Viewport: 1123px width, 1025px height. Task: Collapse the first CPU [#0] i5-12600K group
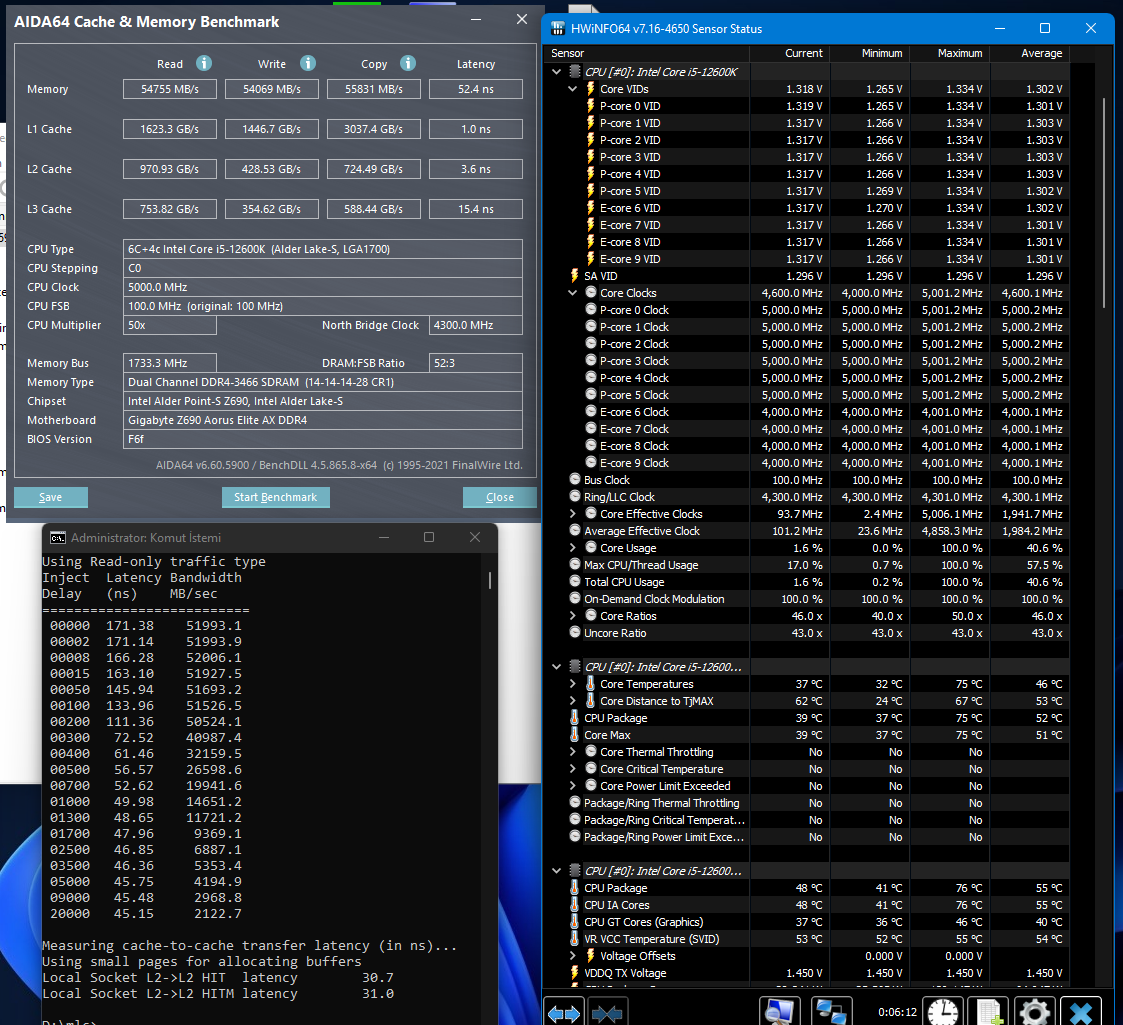point(556,72)
